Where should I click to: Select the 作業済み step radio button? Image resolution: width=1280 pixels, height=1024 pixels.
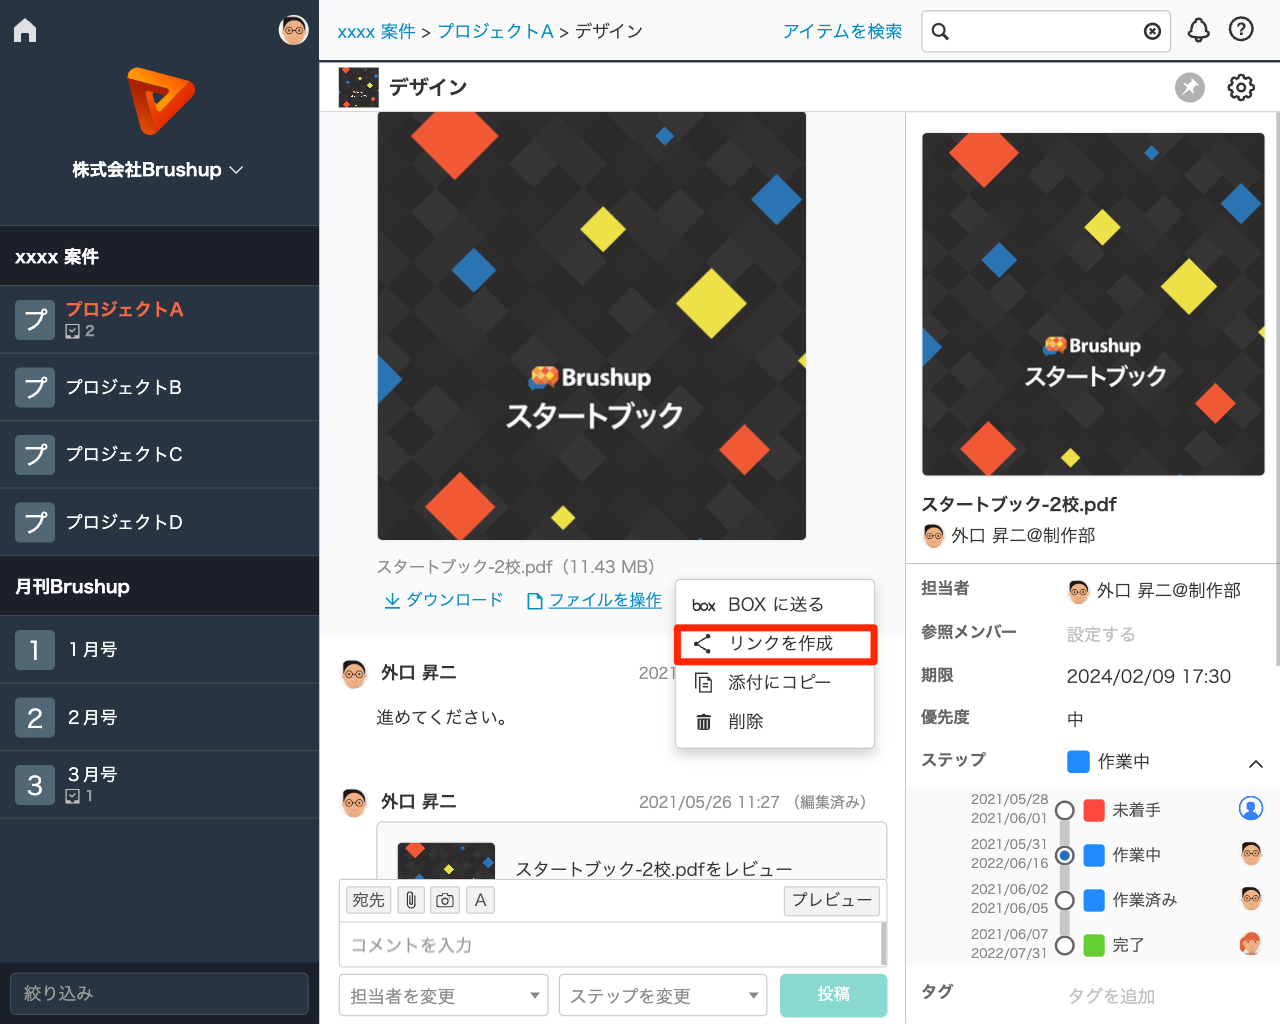(x=1065, y=900)
